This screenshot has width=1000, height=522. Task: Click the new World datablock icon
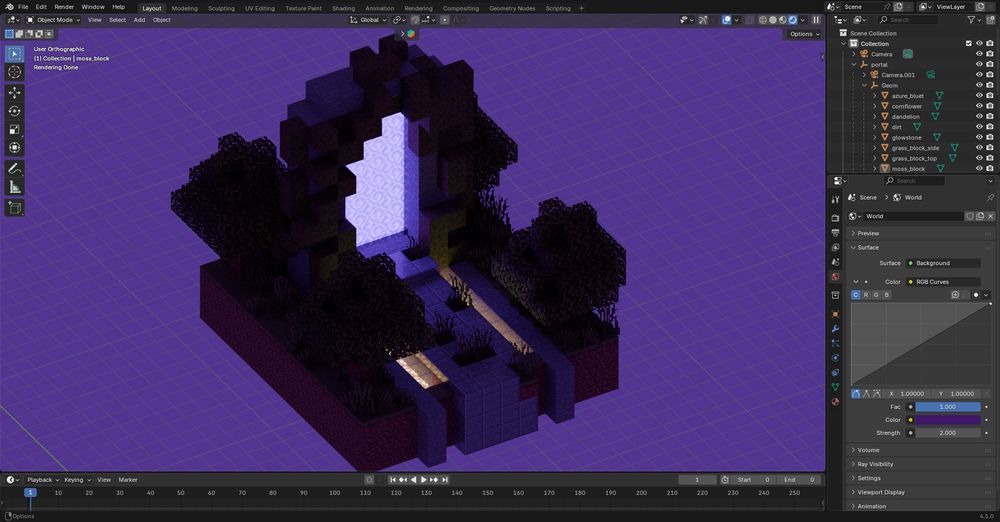click(x=980, y=216)
